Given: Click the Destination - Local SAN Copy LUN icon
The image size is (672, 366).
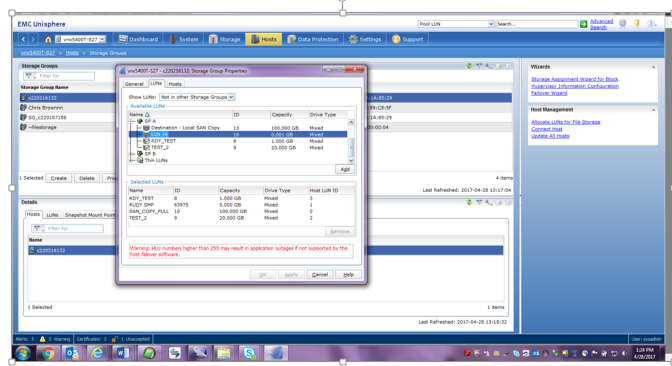Looking at the screenshot, I should point(147,128).
